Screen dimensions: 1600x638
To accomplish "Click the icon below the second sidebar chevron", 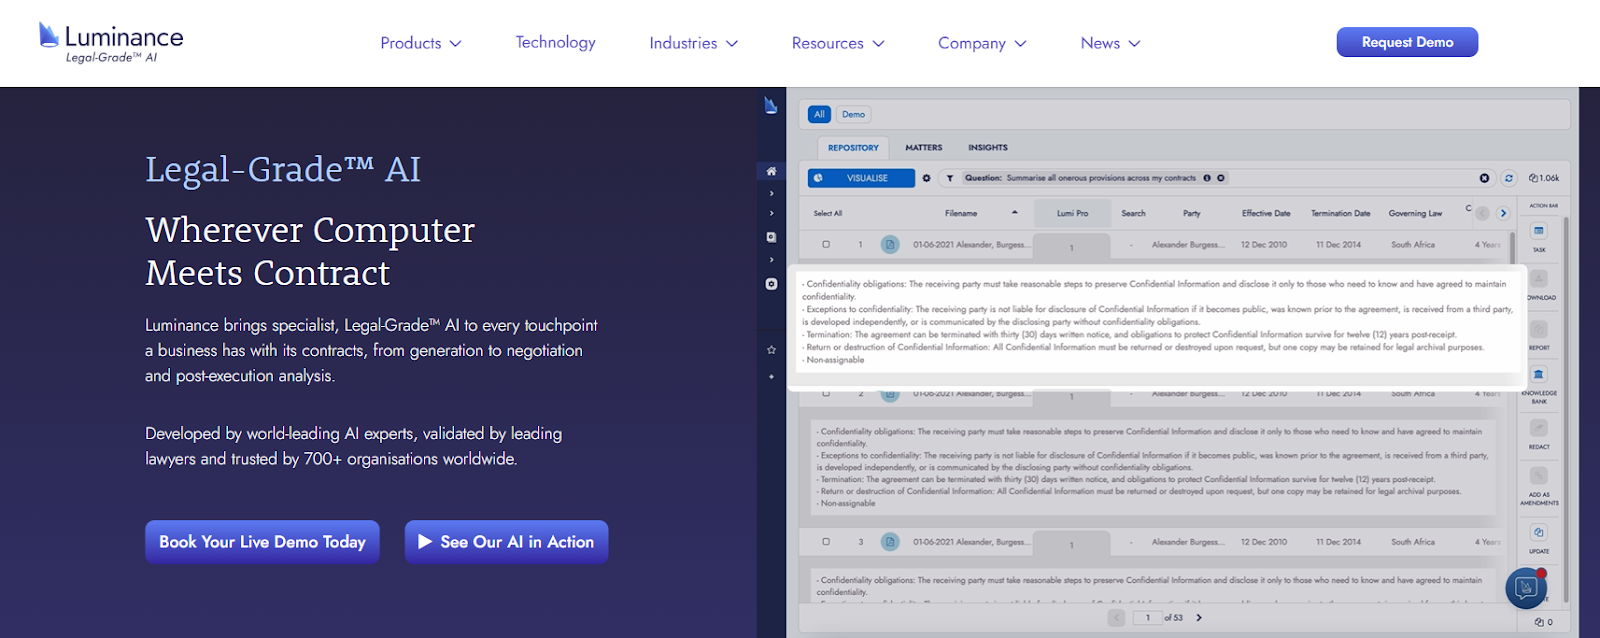I will (771, 238).
